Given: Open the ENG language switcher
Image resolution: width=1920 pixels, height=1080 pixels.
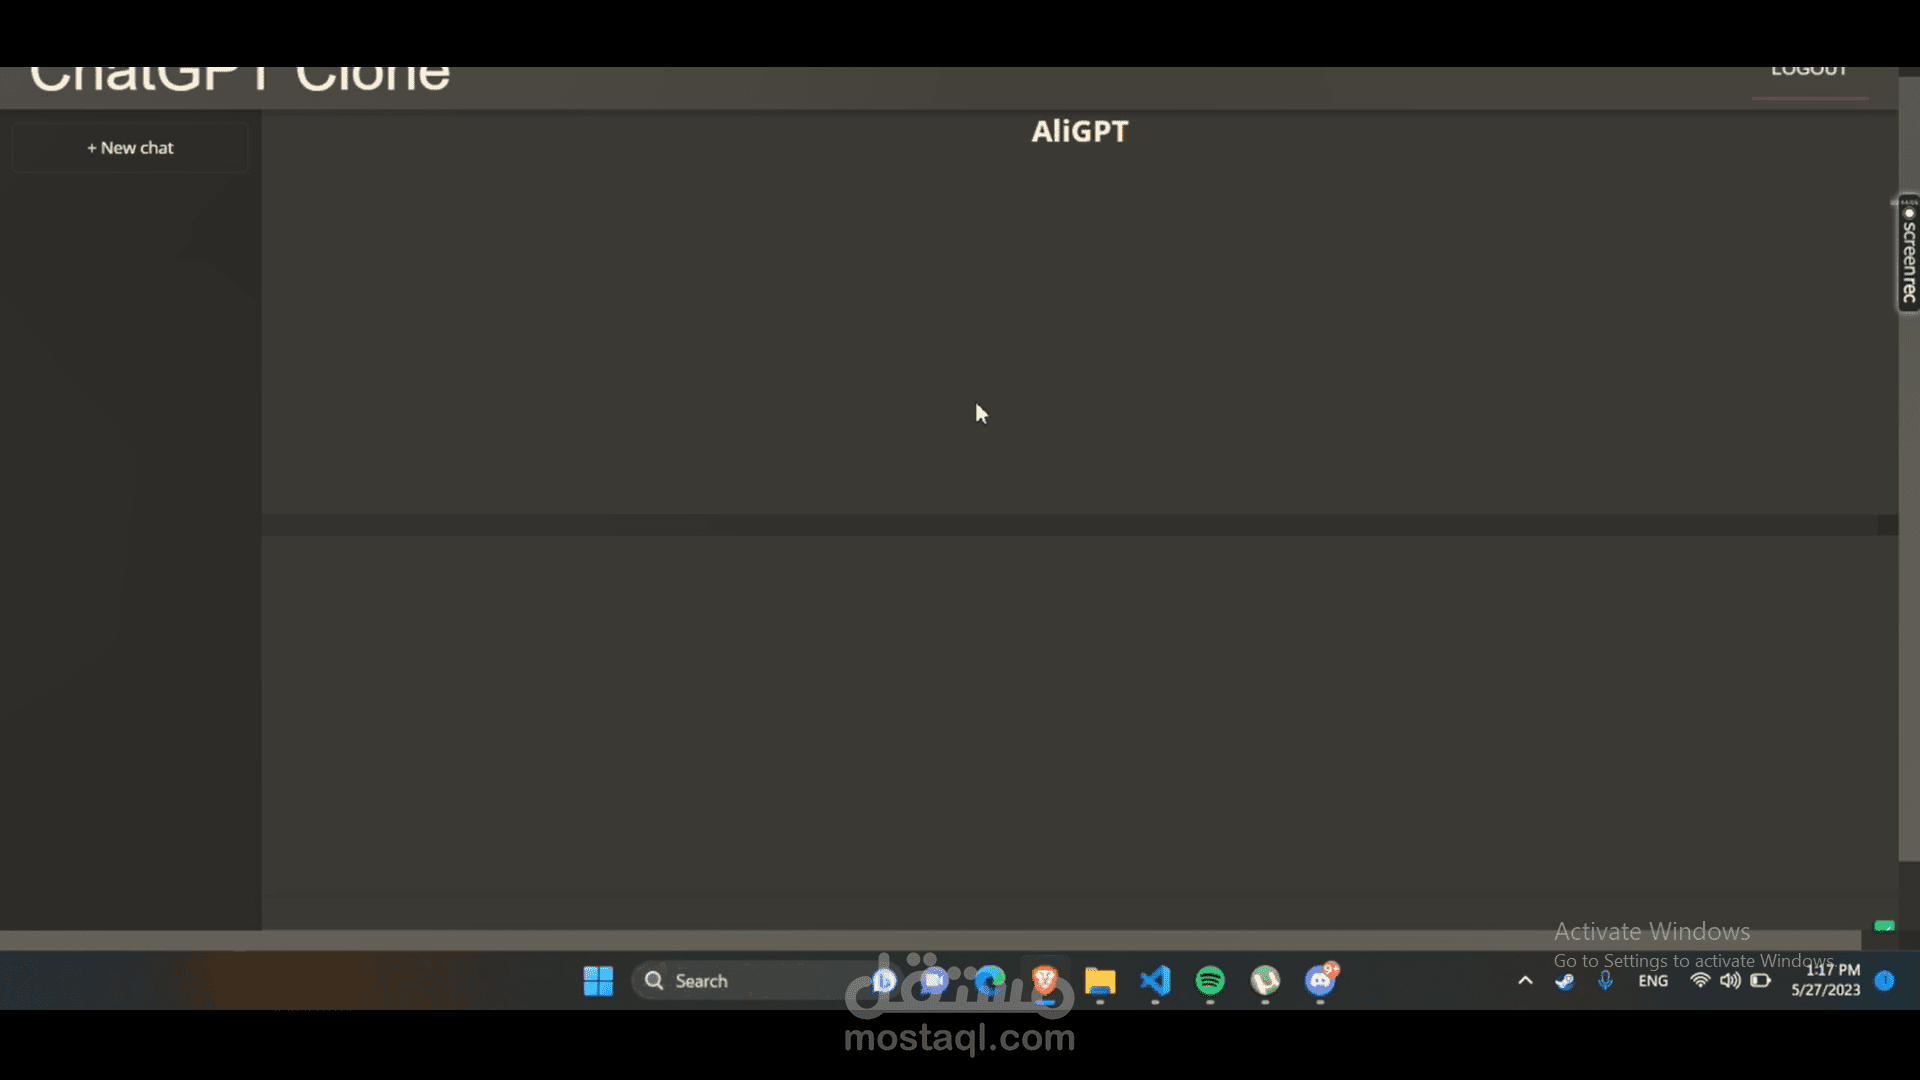Looking at the screenshot, I should click(1653, 981).
